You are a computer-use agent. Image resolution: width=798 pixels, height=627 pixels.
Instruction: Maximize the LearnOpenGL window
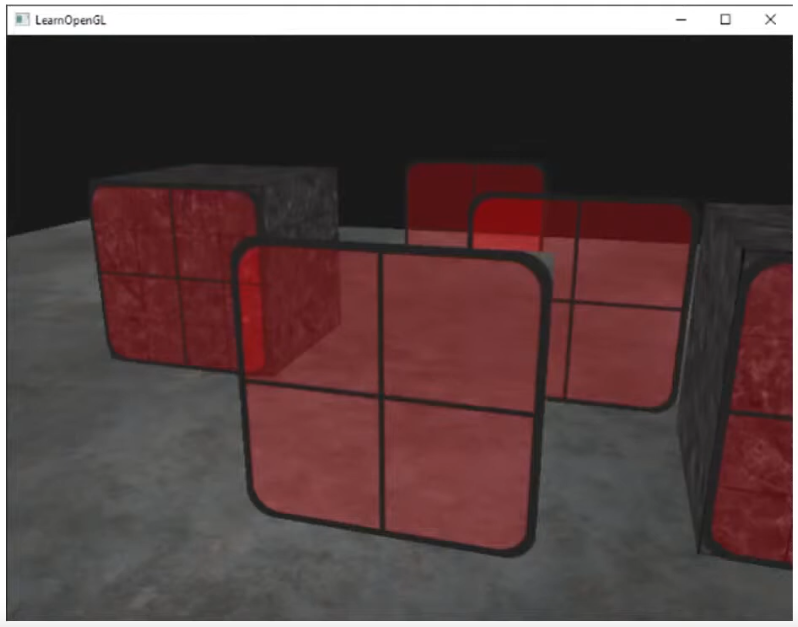(726, 19)
